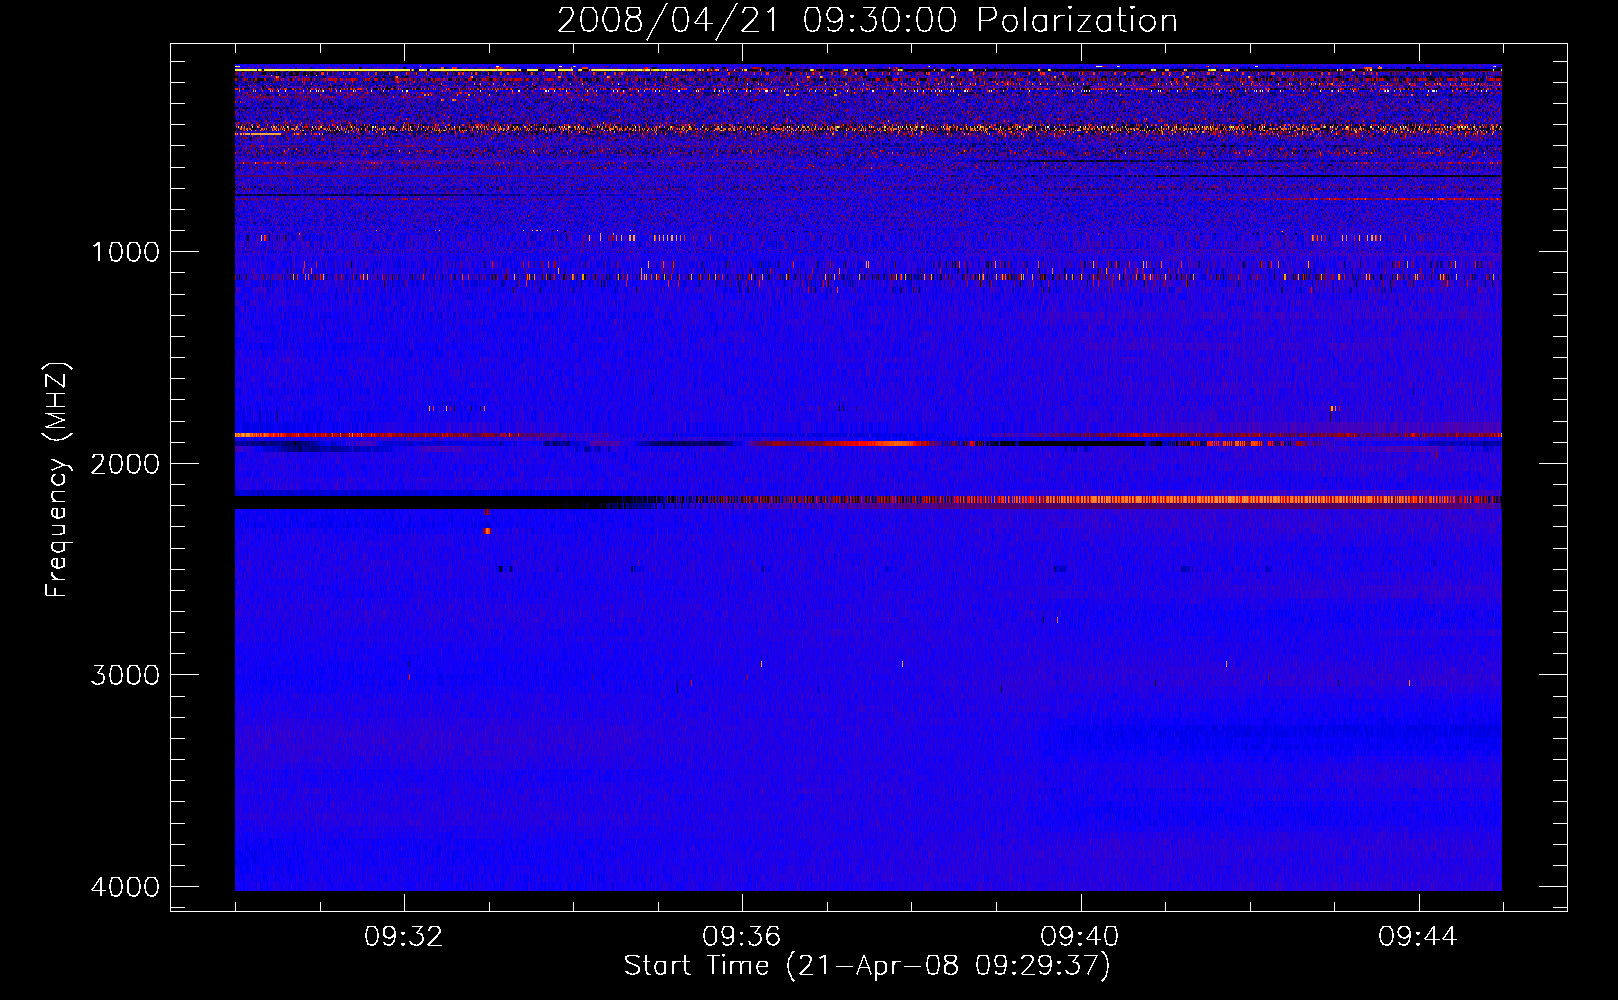Select the 'Frequency (MHZ)' axis label

tap(57, 480)
